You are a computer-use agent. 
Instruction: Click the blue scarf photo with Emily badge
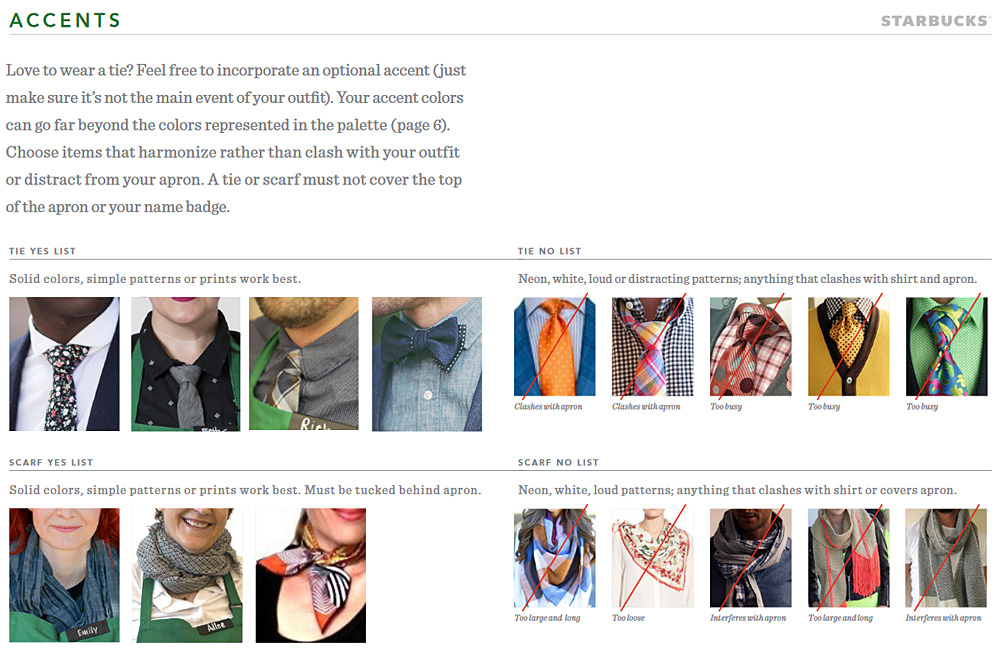click(x=64, y=575)
